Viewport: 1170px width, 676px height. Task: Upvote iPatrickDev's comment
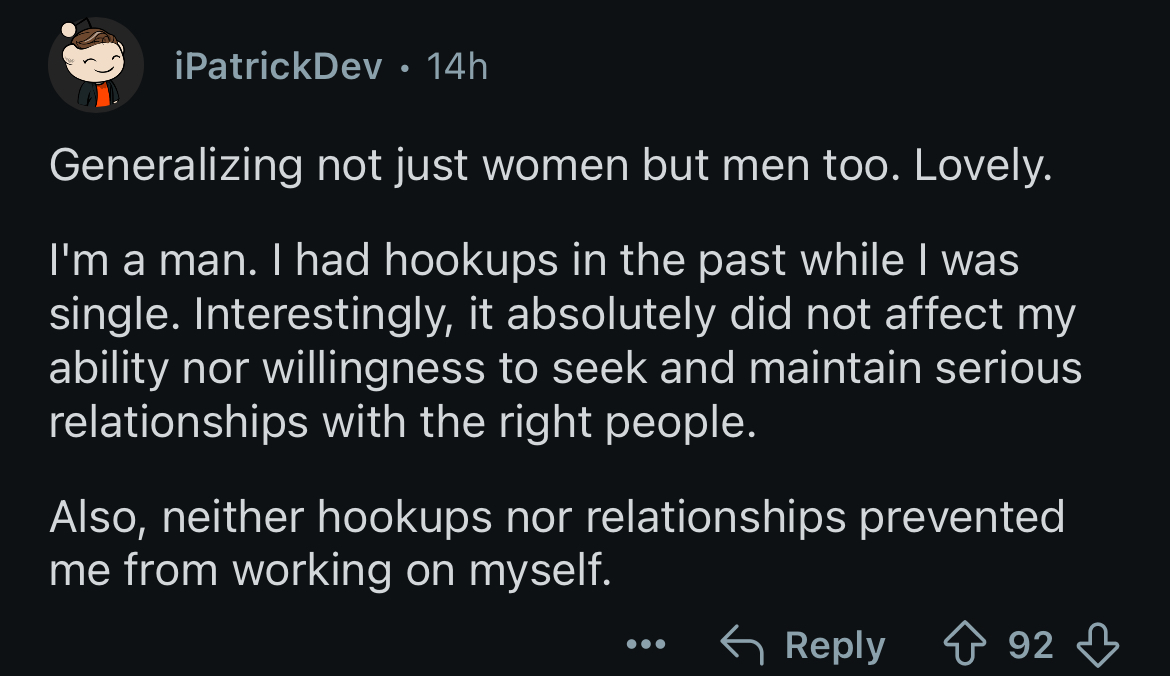pos(965,643)
